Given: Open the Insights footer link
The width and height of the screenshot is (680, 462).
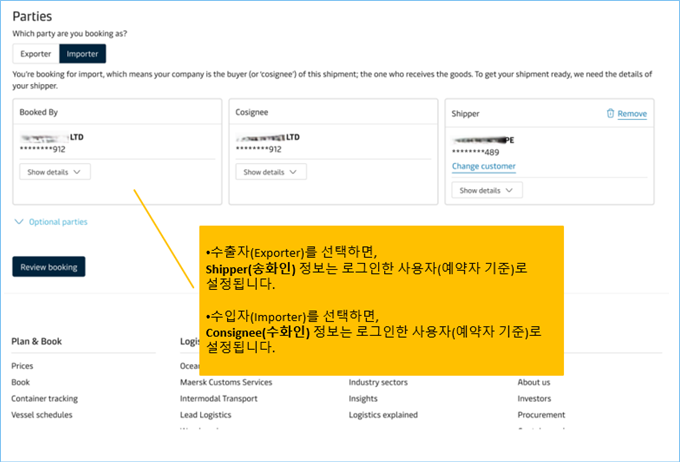Looking at the screenshot, I should (363, 398).
